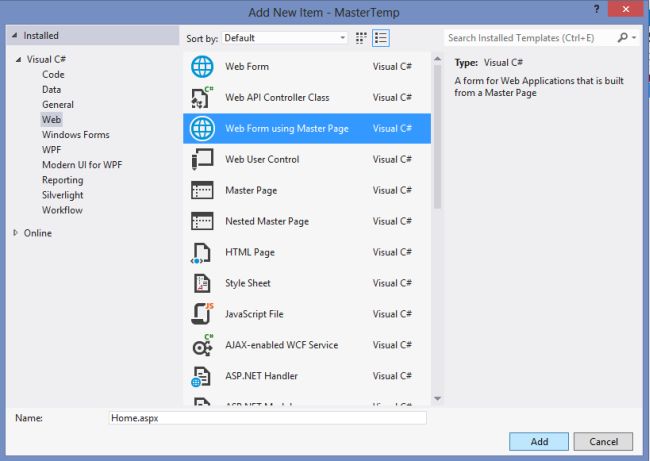650x461 pixels.
Task: Click the Master Page template icon
Action: tap(202, 190)
